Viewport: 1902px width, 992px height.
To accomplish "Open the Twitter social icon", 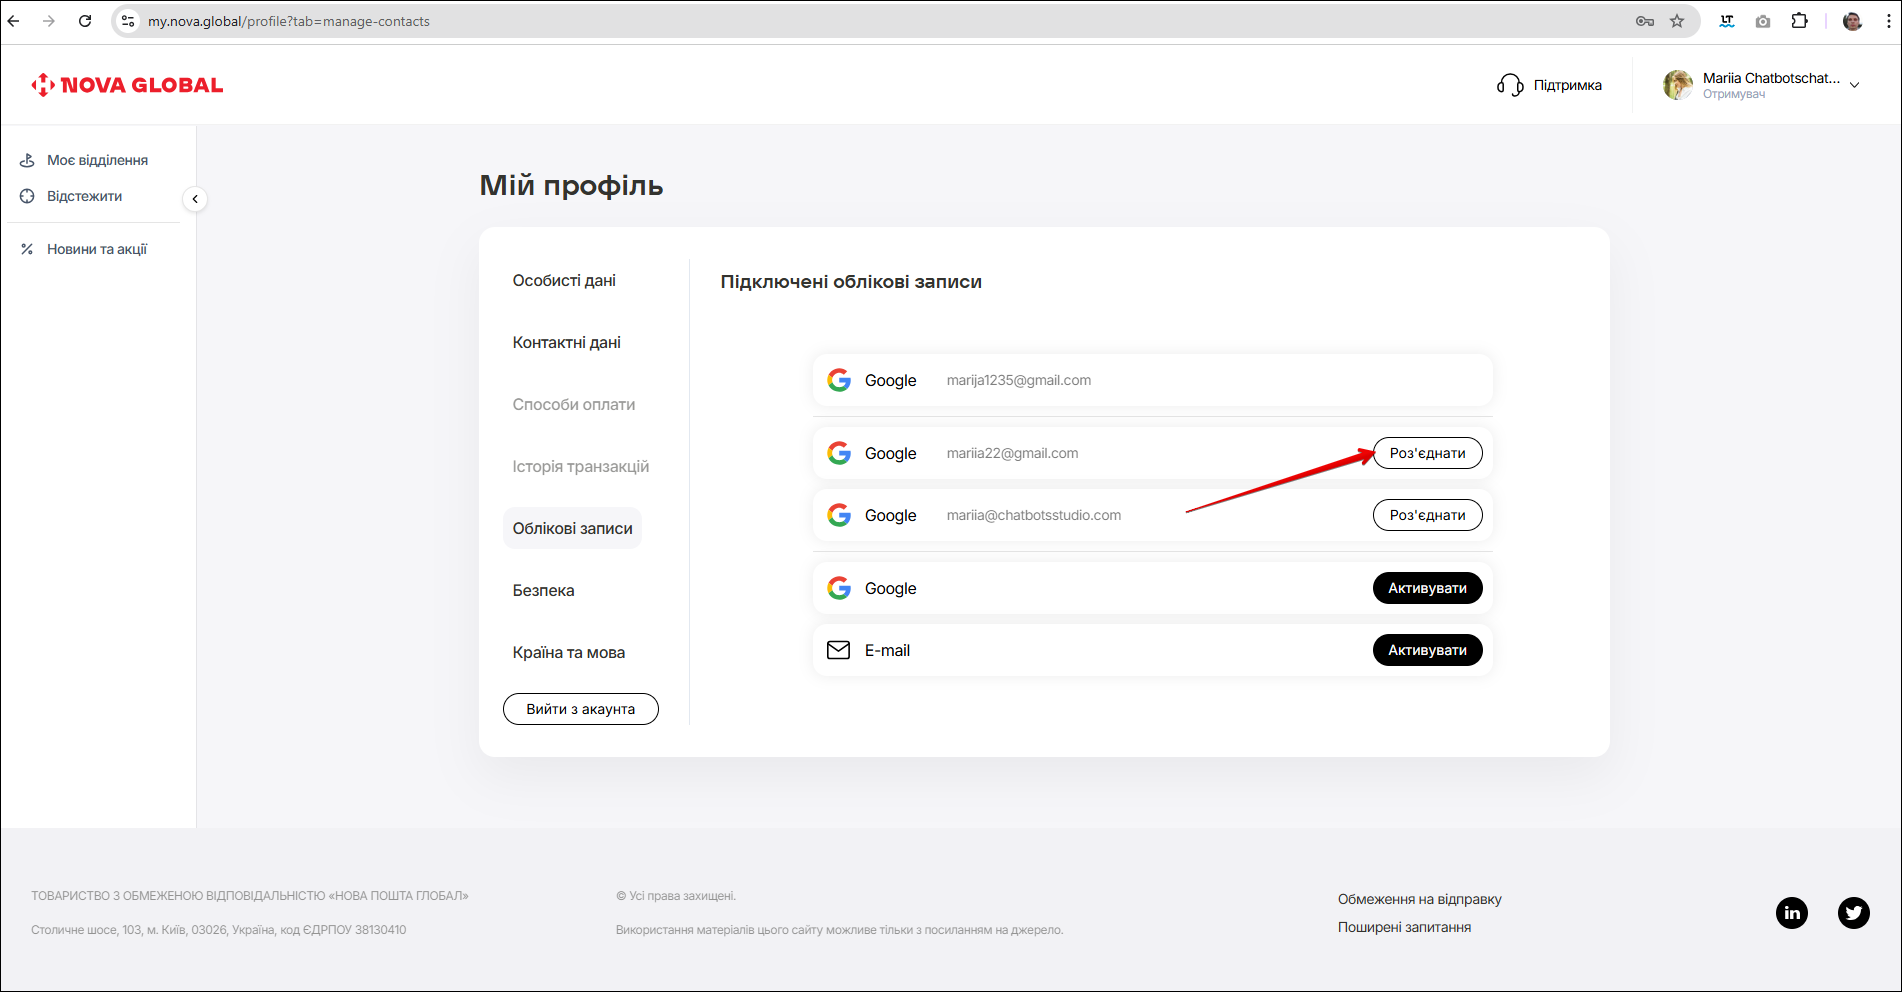I will (1853, 912).
